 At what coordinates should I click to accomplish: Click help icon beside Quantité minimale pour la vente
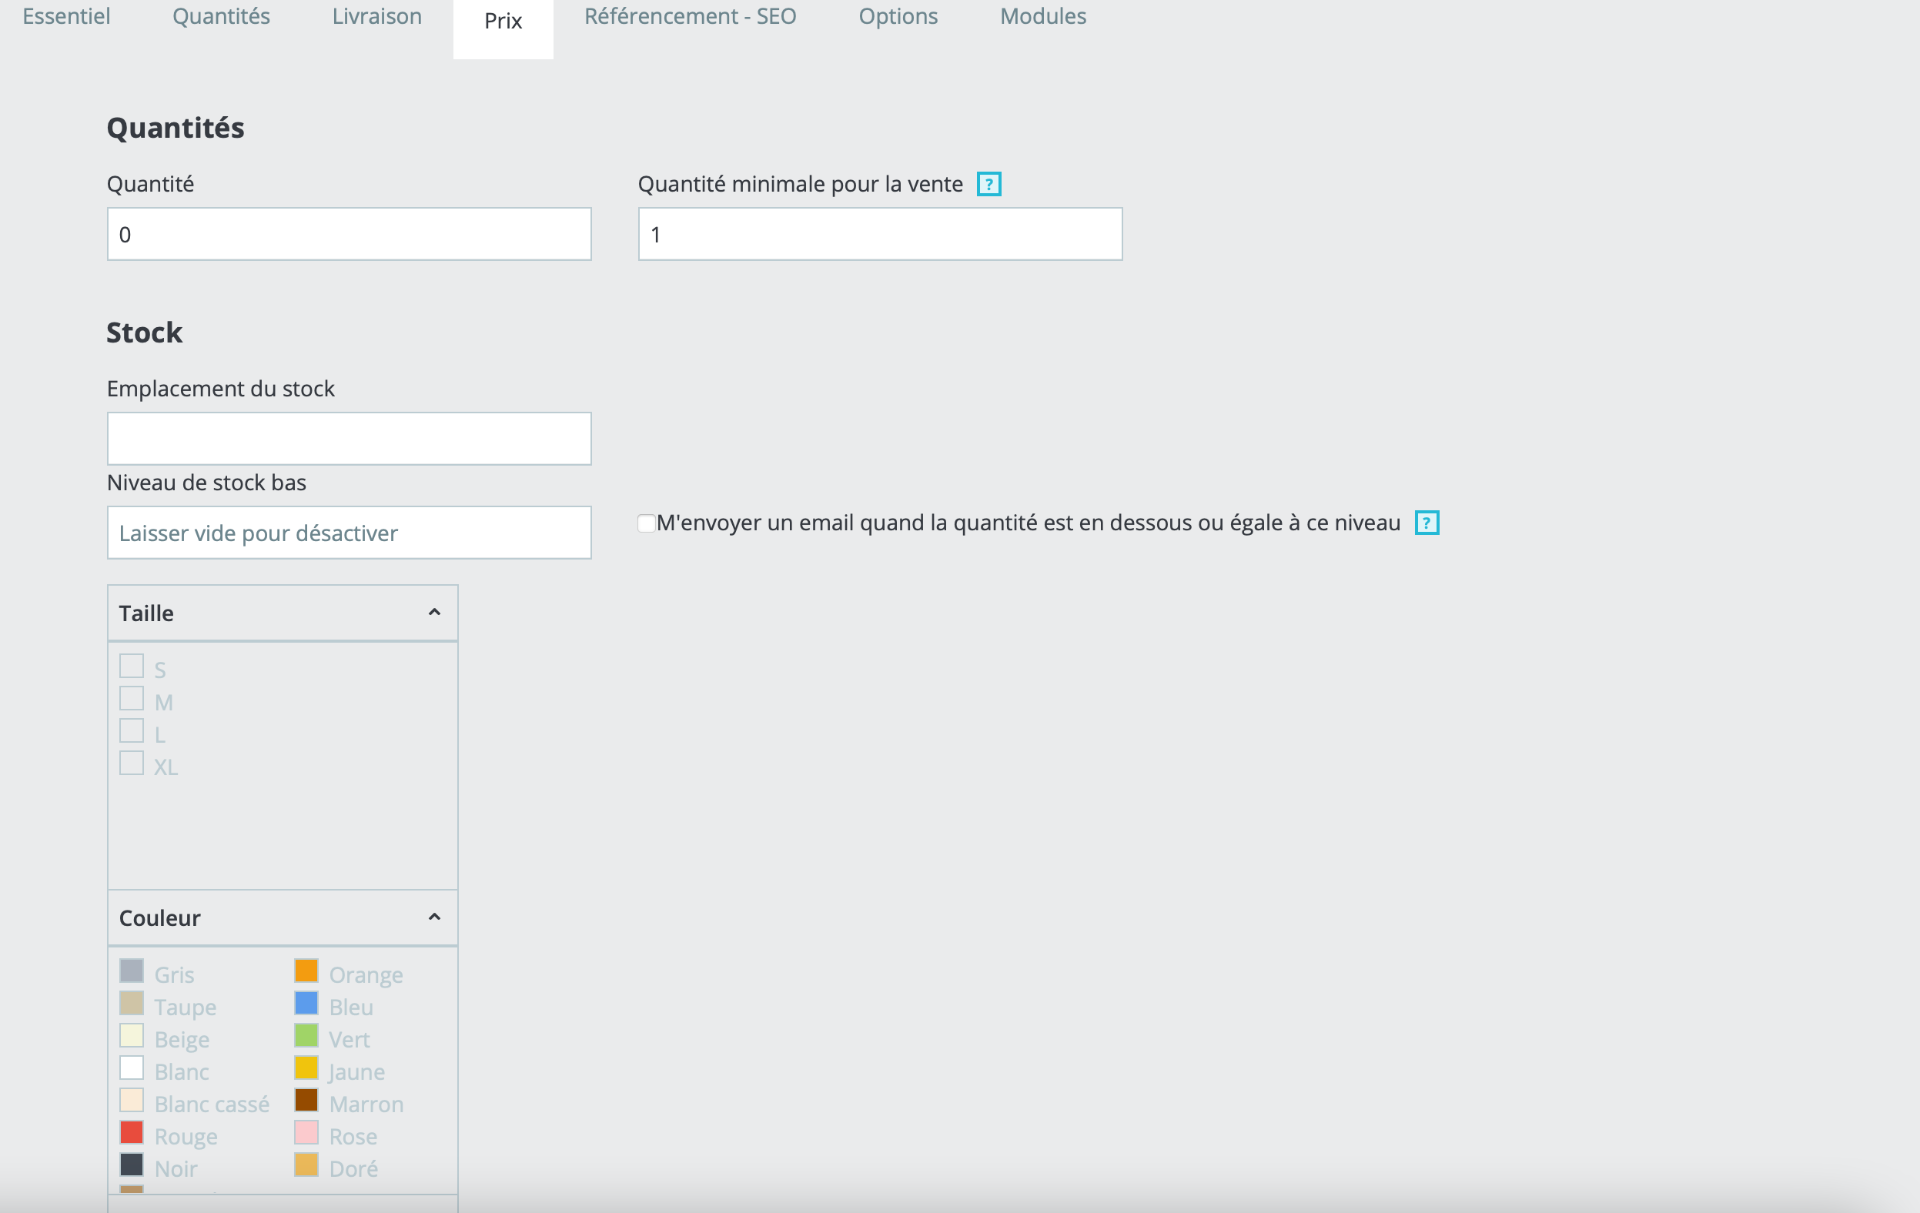[x=988, y=184]
